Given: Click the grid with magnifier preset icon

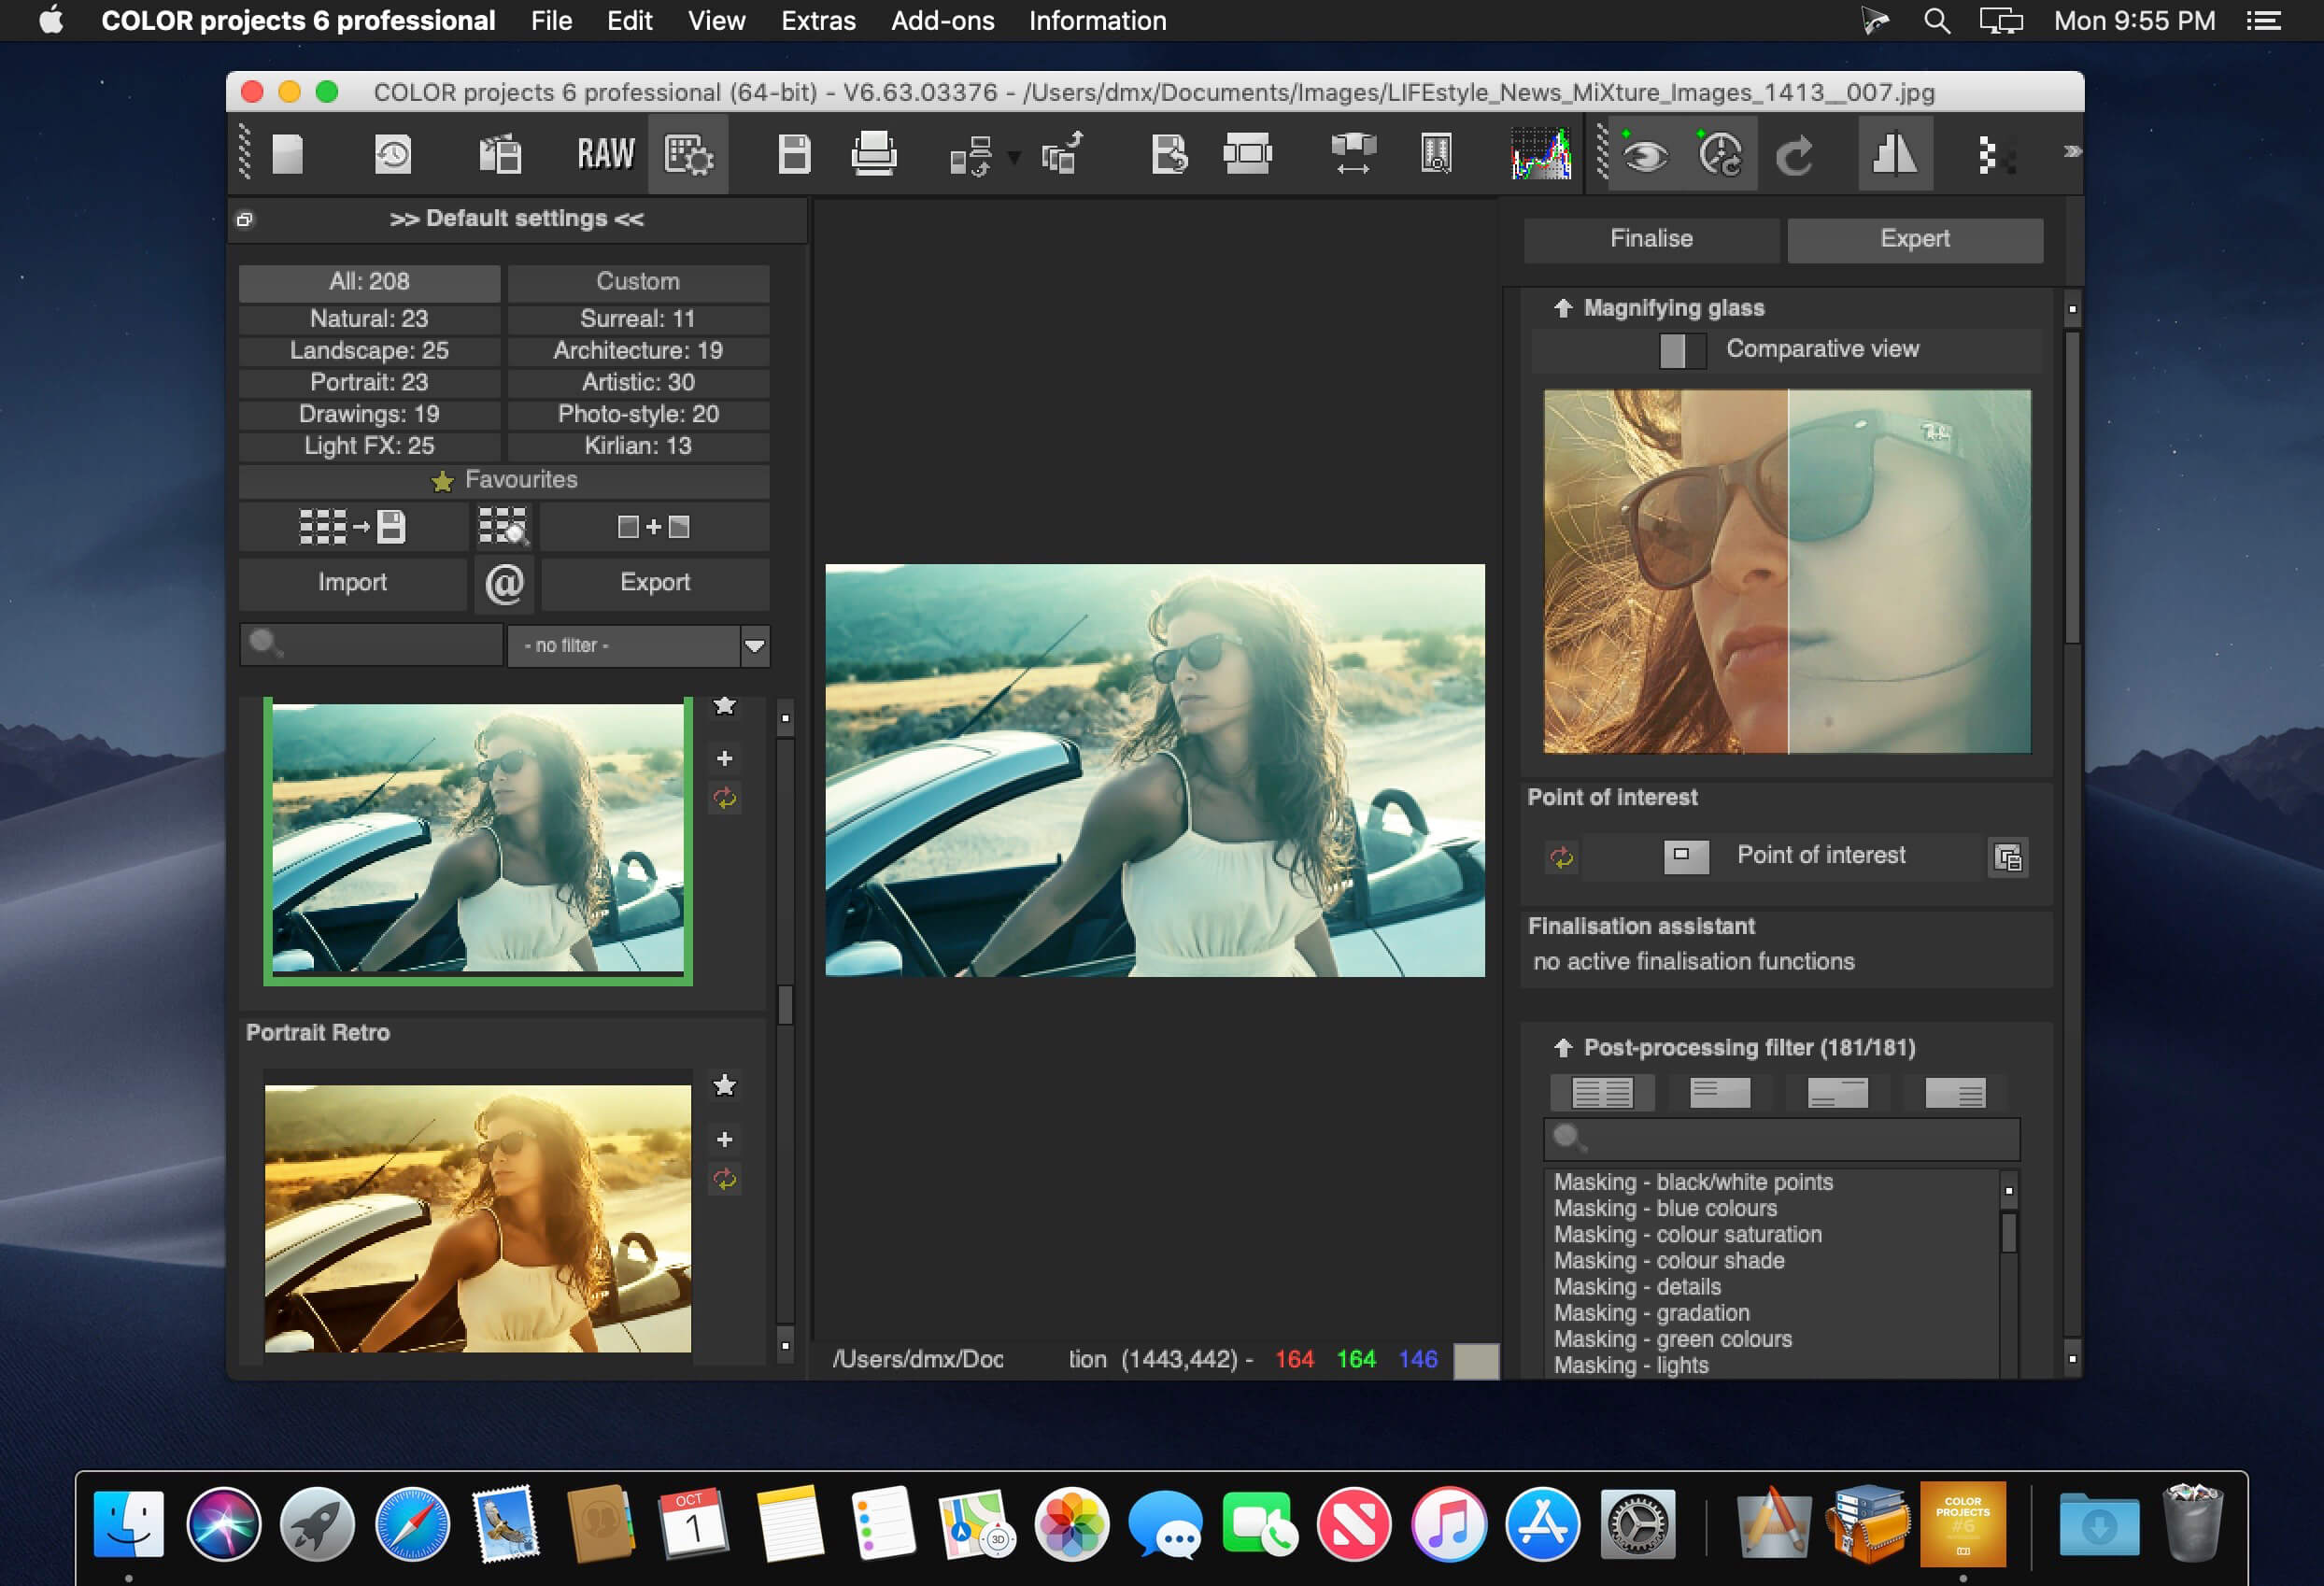Looking at the screenshot, I should (503, 527).
